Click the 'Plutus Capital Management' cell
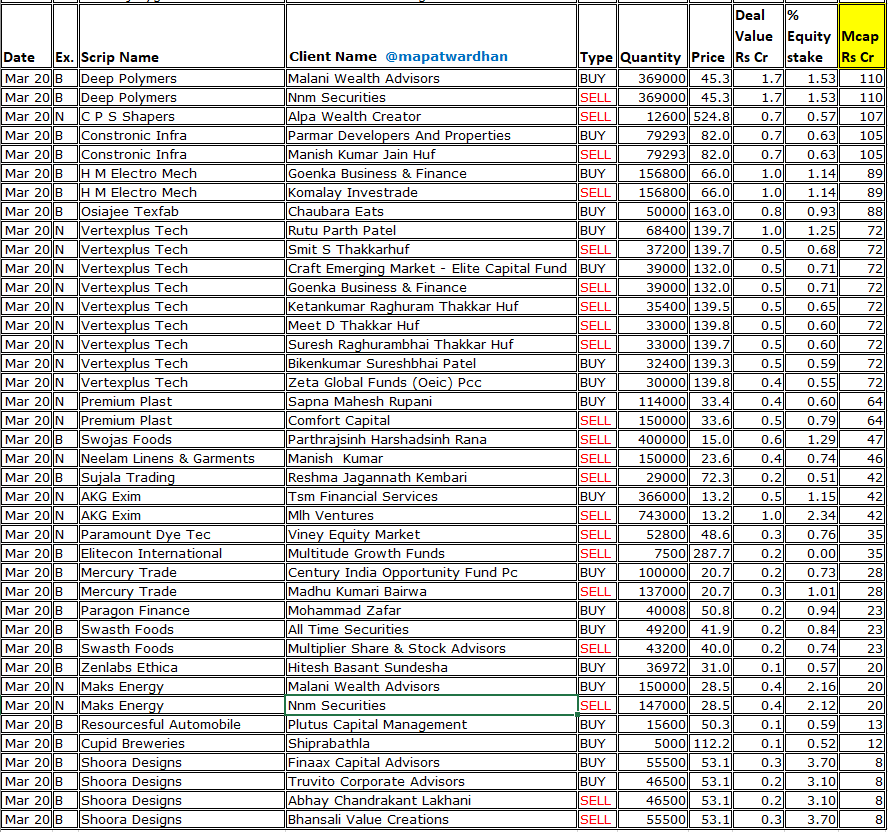 tap(431, 724)
